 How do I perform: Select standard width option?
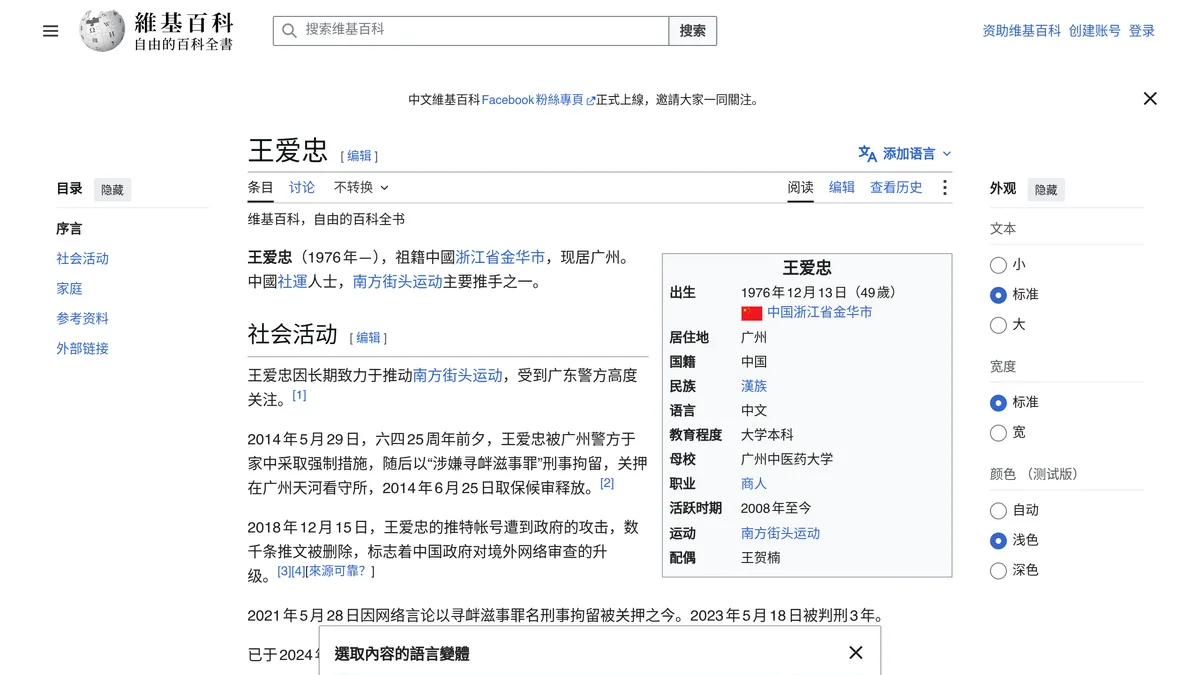998,403
